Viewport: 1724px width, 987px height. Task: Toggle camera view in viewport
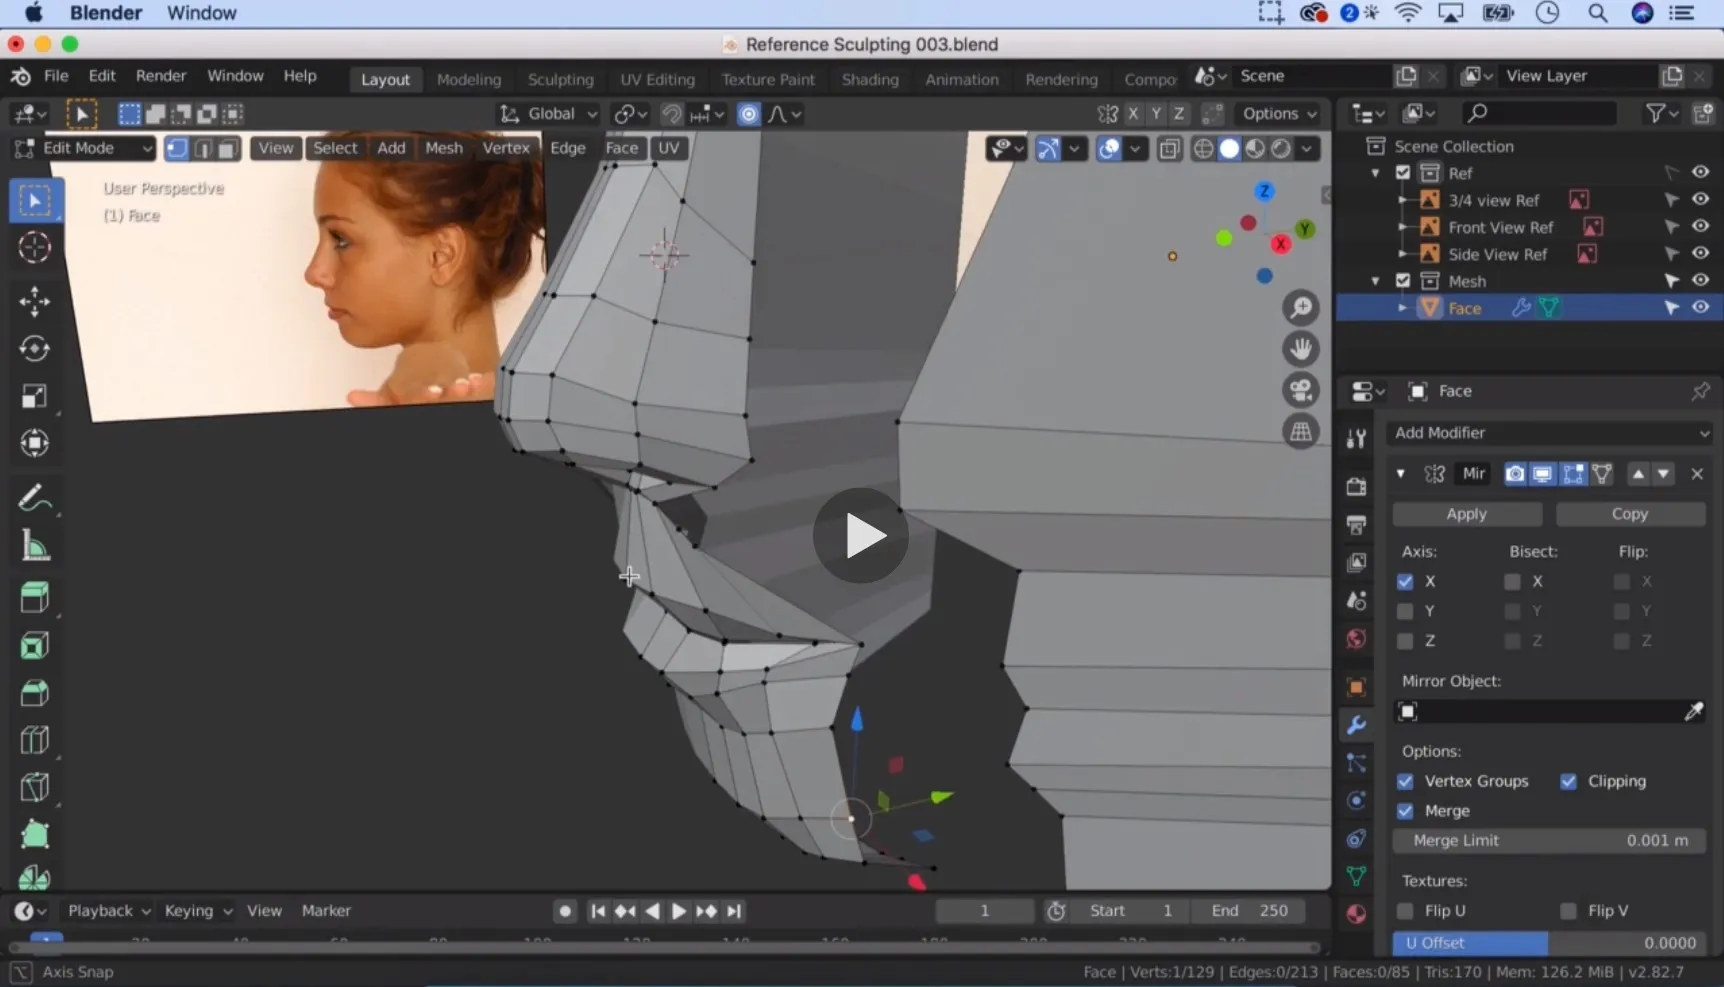[1300, 390]
